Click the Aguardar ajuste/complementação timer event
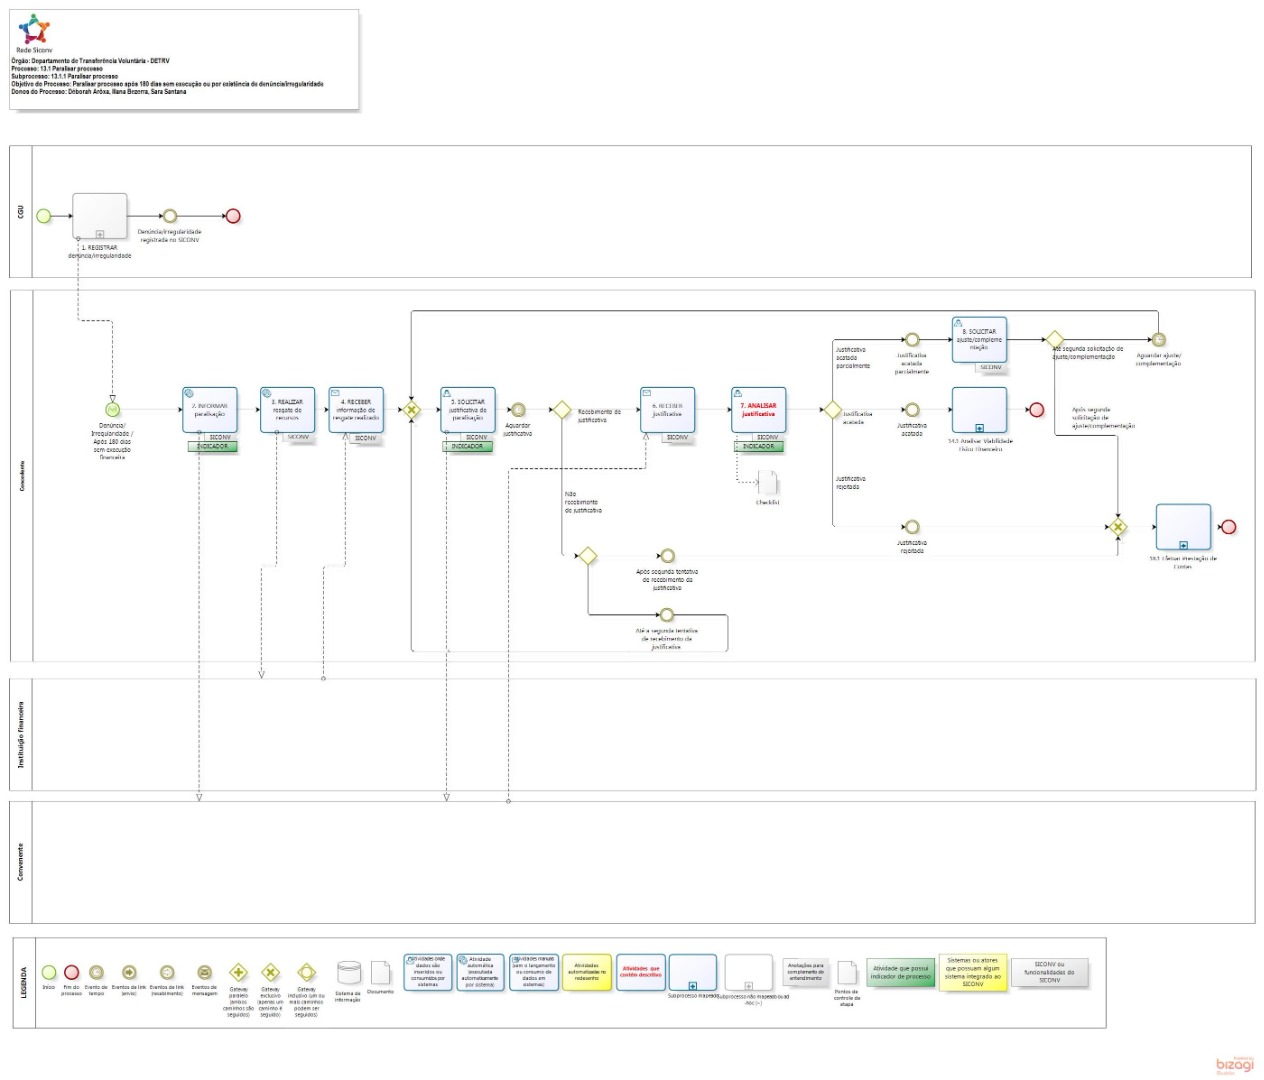Viewport: 1264px width, 1080px height. [x=1158, y=340]
